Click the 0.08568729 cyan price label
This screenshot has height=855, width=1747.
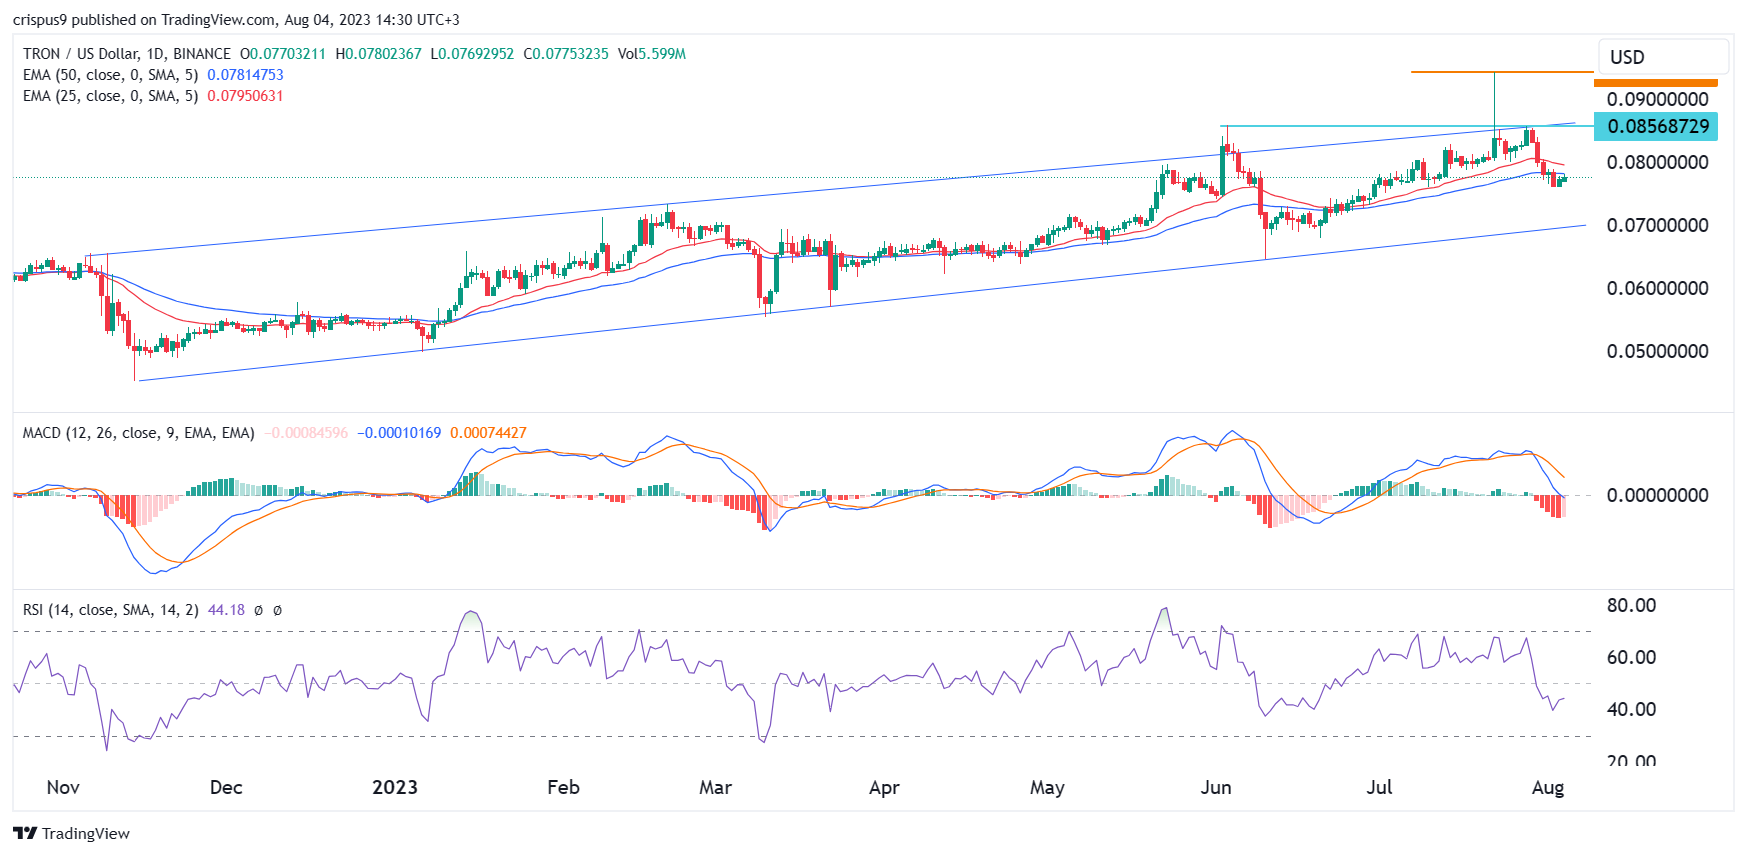pyautogui.click(x=1656, y=126)
